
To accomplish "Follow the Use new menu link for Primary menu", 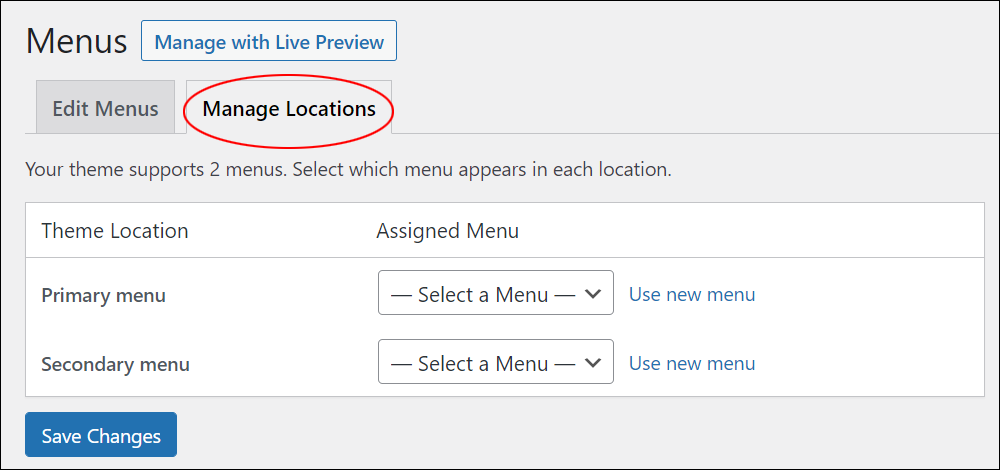I will 692,294.
